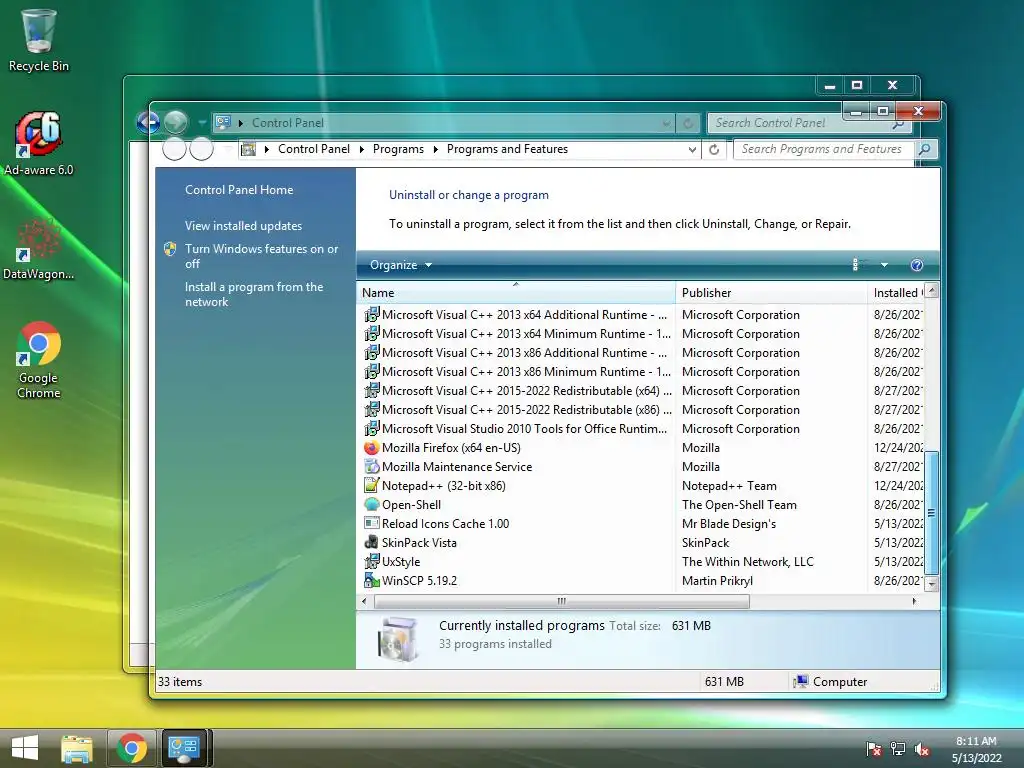This screenshot has height=768, width=1024.
Task: Click the back button in the rear Control Panel window
Action: point(148,122)
